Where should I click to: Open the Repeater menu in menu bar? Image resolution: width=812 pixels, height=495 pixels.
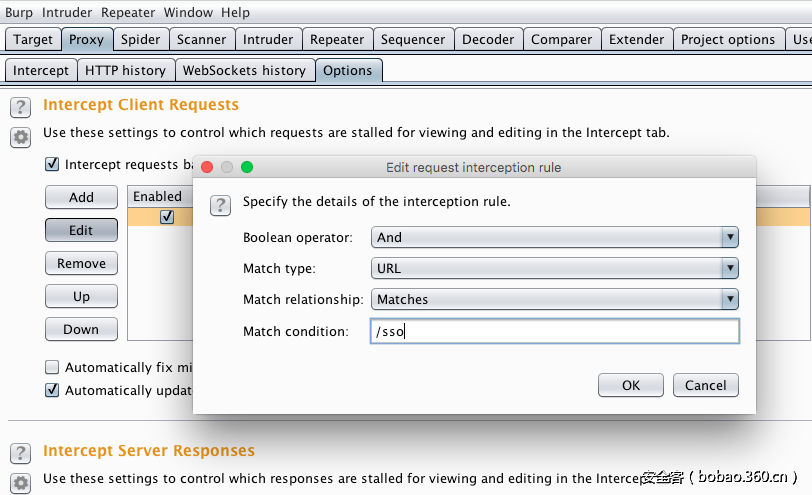click(x=128, y=13)
